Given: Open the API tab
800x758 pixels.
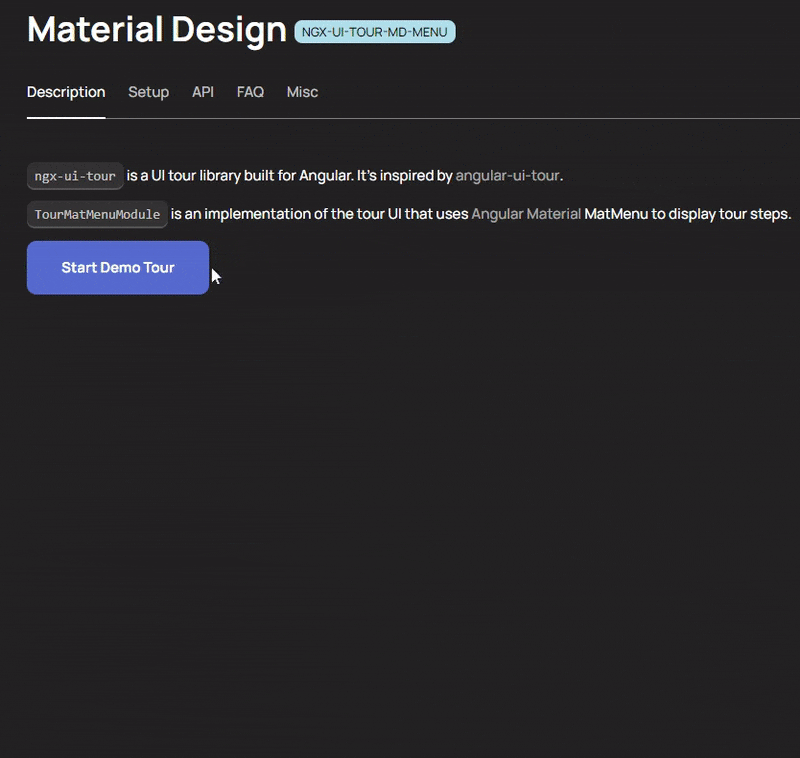Looking at the screenshot, I should [202, 92].
